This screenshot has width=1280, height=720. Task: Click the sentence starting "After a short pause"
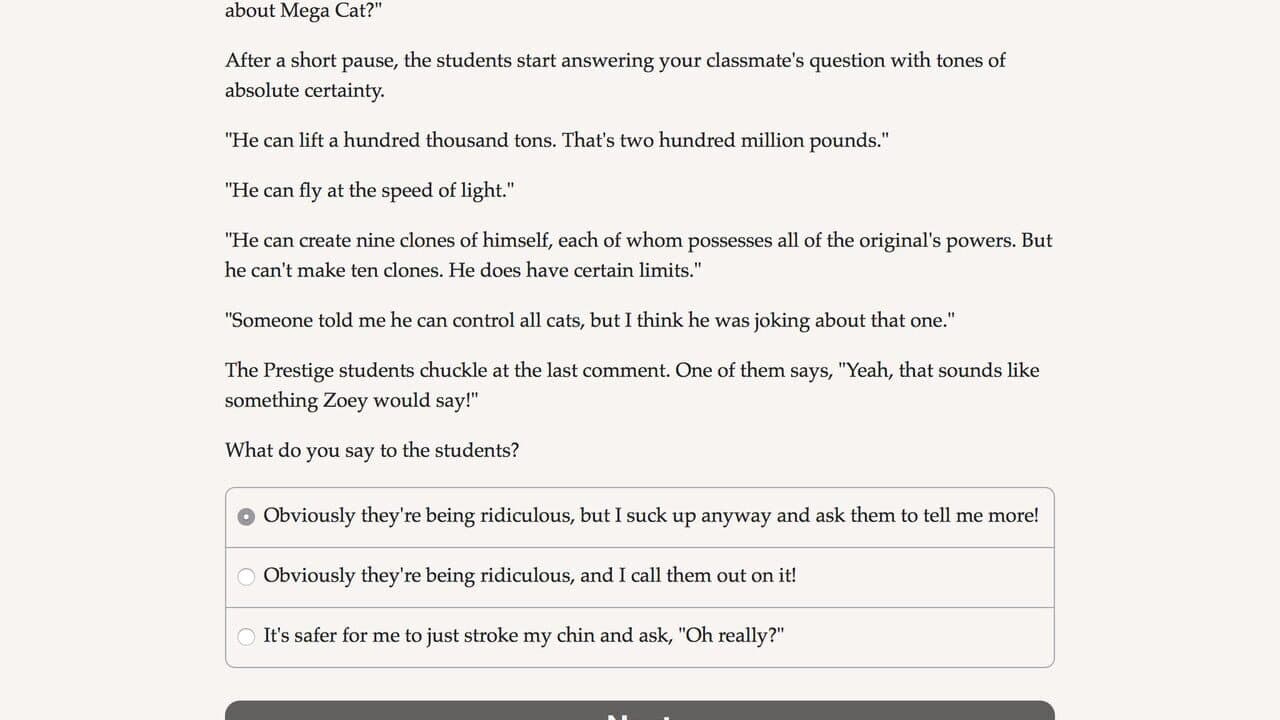click(x=615, y=75)
